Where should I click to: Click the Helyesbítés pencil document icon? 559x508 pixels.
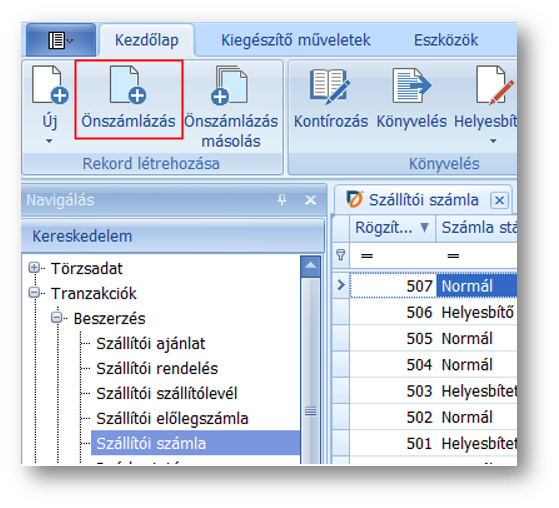(x=495, y=86)
